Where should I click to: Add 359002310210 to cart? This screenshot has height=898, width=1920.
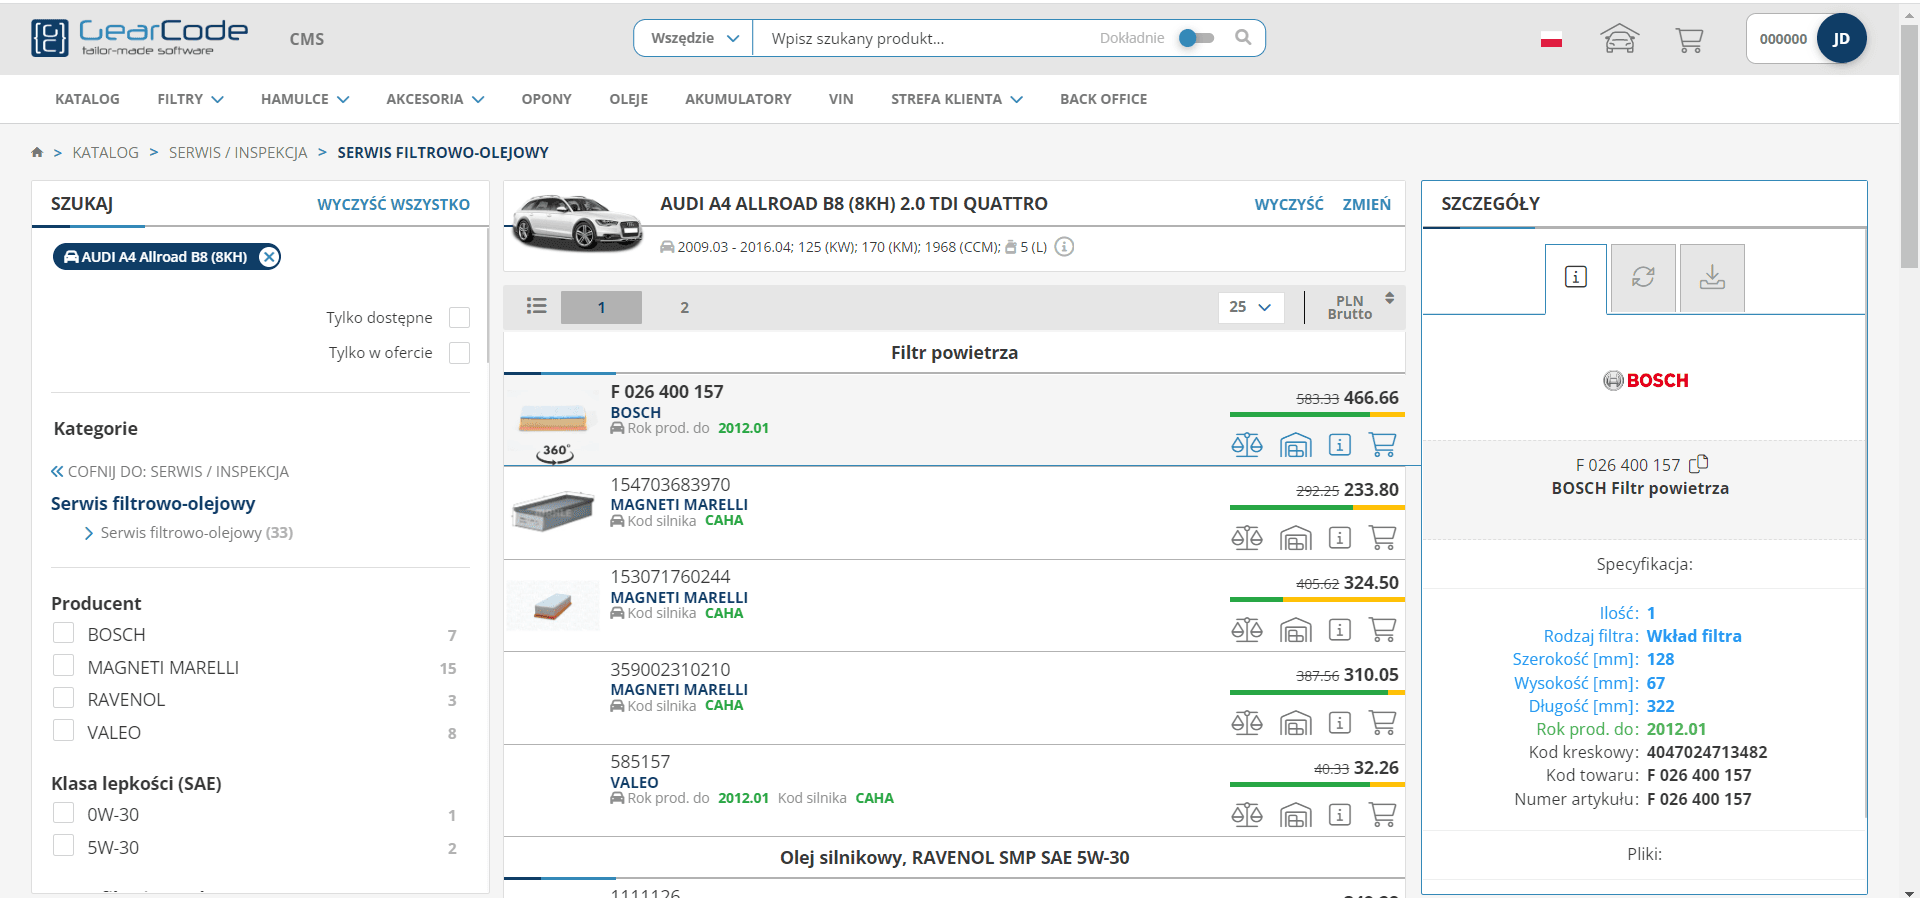(x=1382, y=722)
